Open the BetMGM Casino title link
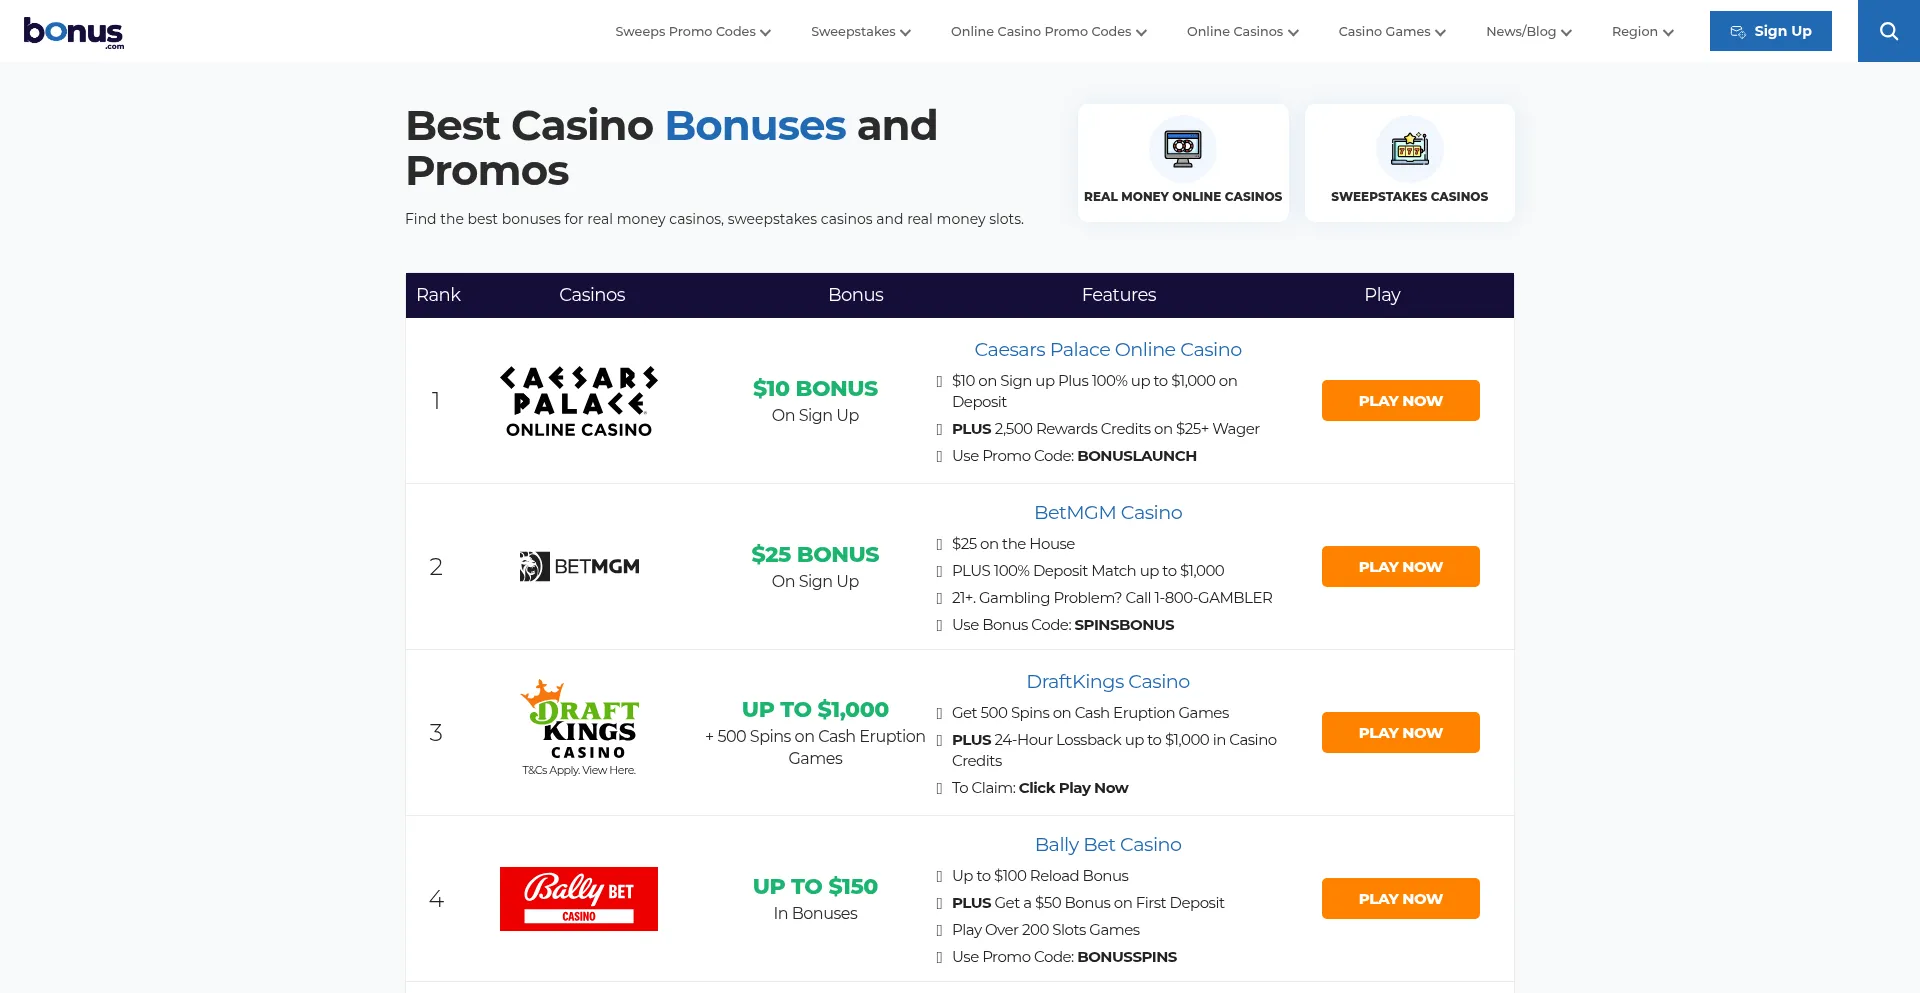The height and width of the screenshot is (993, 1920). point(1108,513)
